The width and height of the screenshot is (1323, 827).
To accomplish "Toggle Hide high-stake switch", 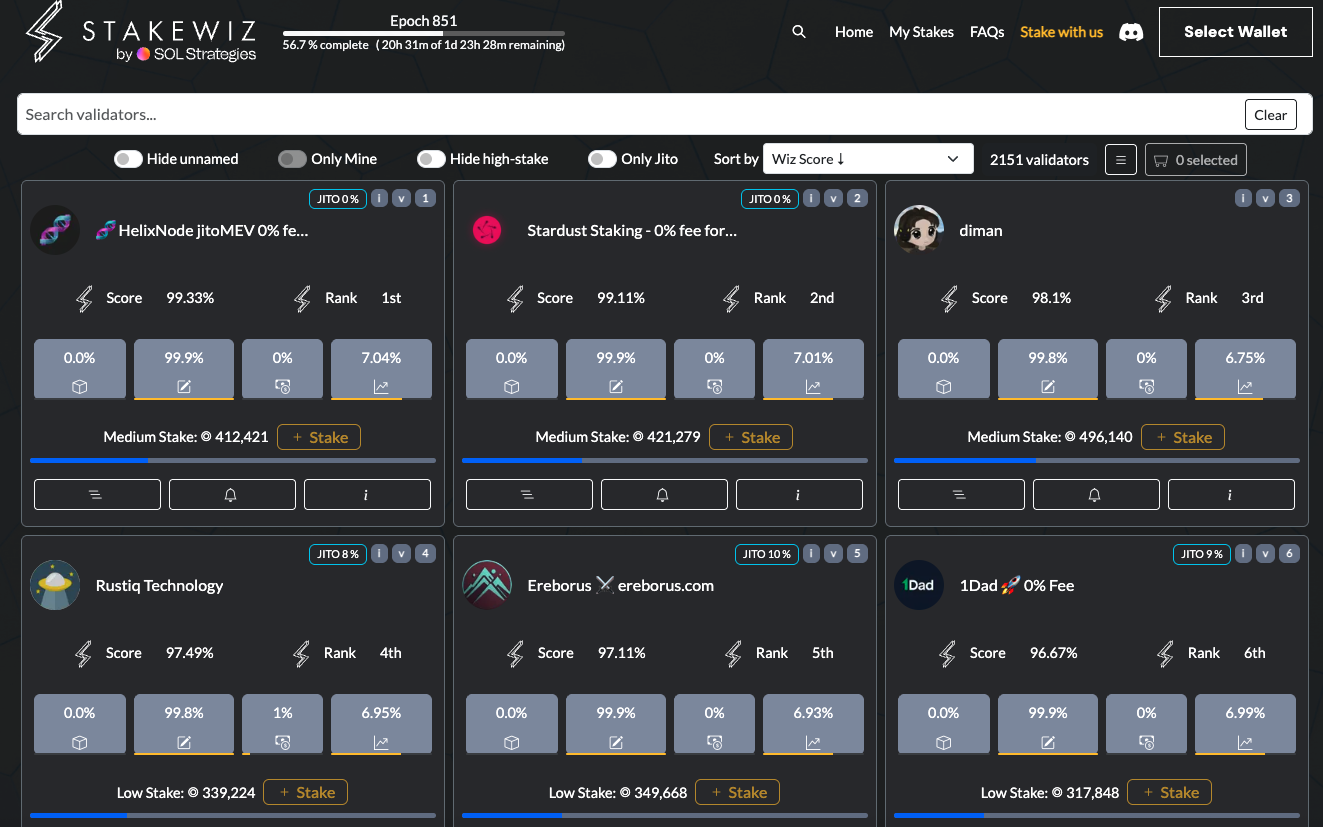I will click(x=431, y=159).
